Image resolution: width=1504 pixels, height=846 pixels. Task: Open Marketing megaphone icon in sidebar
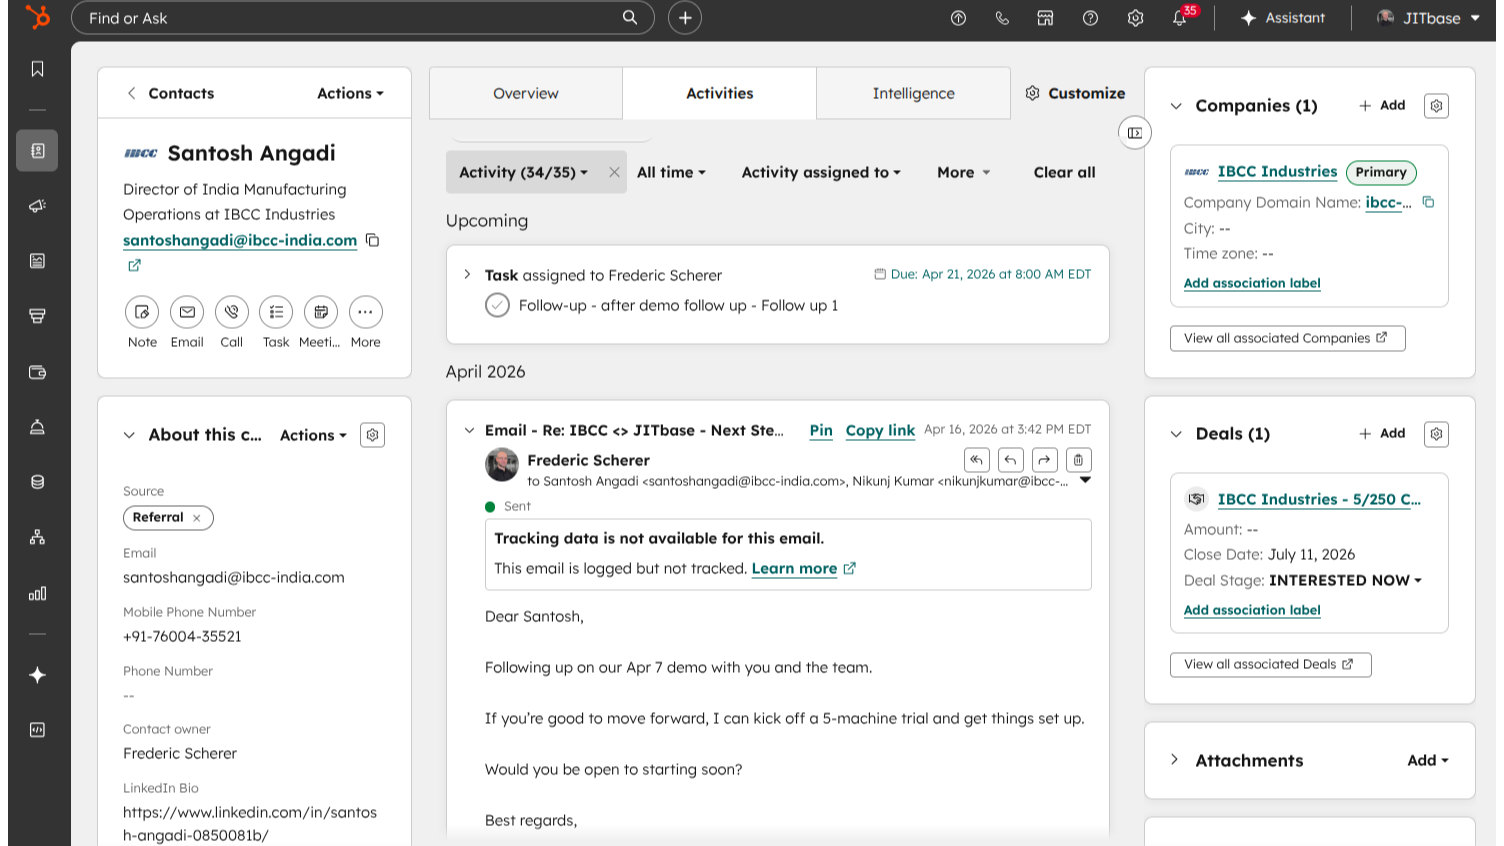(x=37, y=206)
